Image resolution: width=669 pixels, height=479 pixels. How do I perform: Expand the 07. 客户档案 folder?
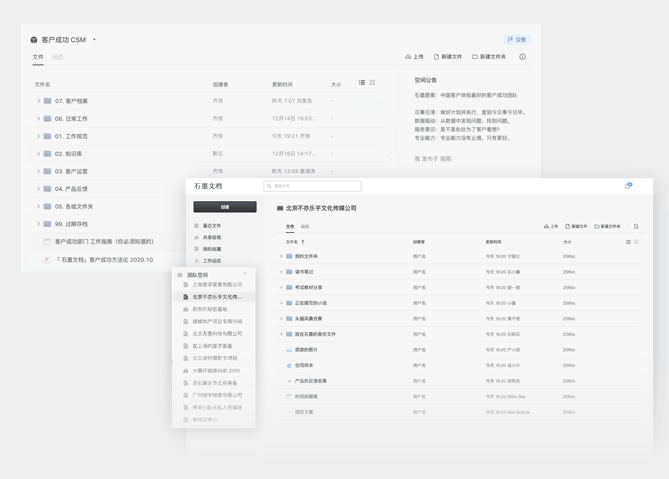39,101
